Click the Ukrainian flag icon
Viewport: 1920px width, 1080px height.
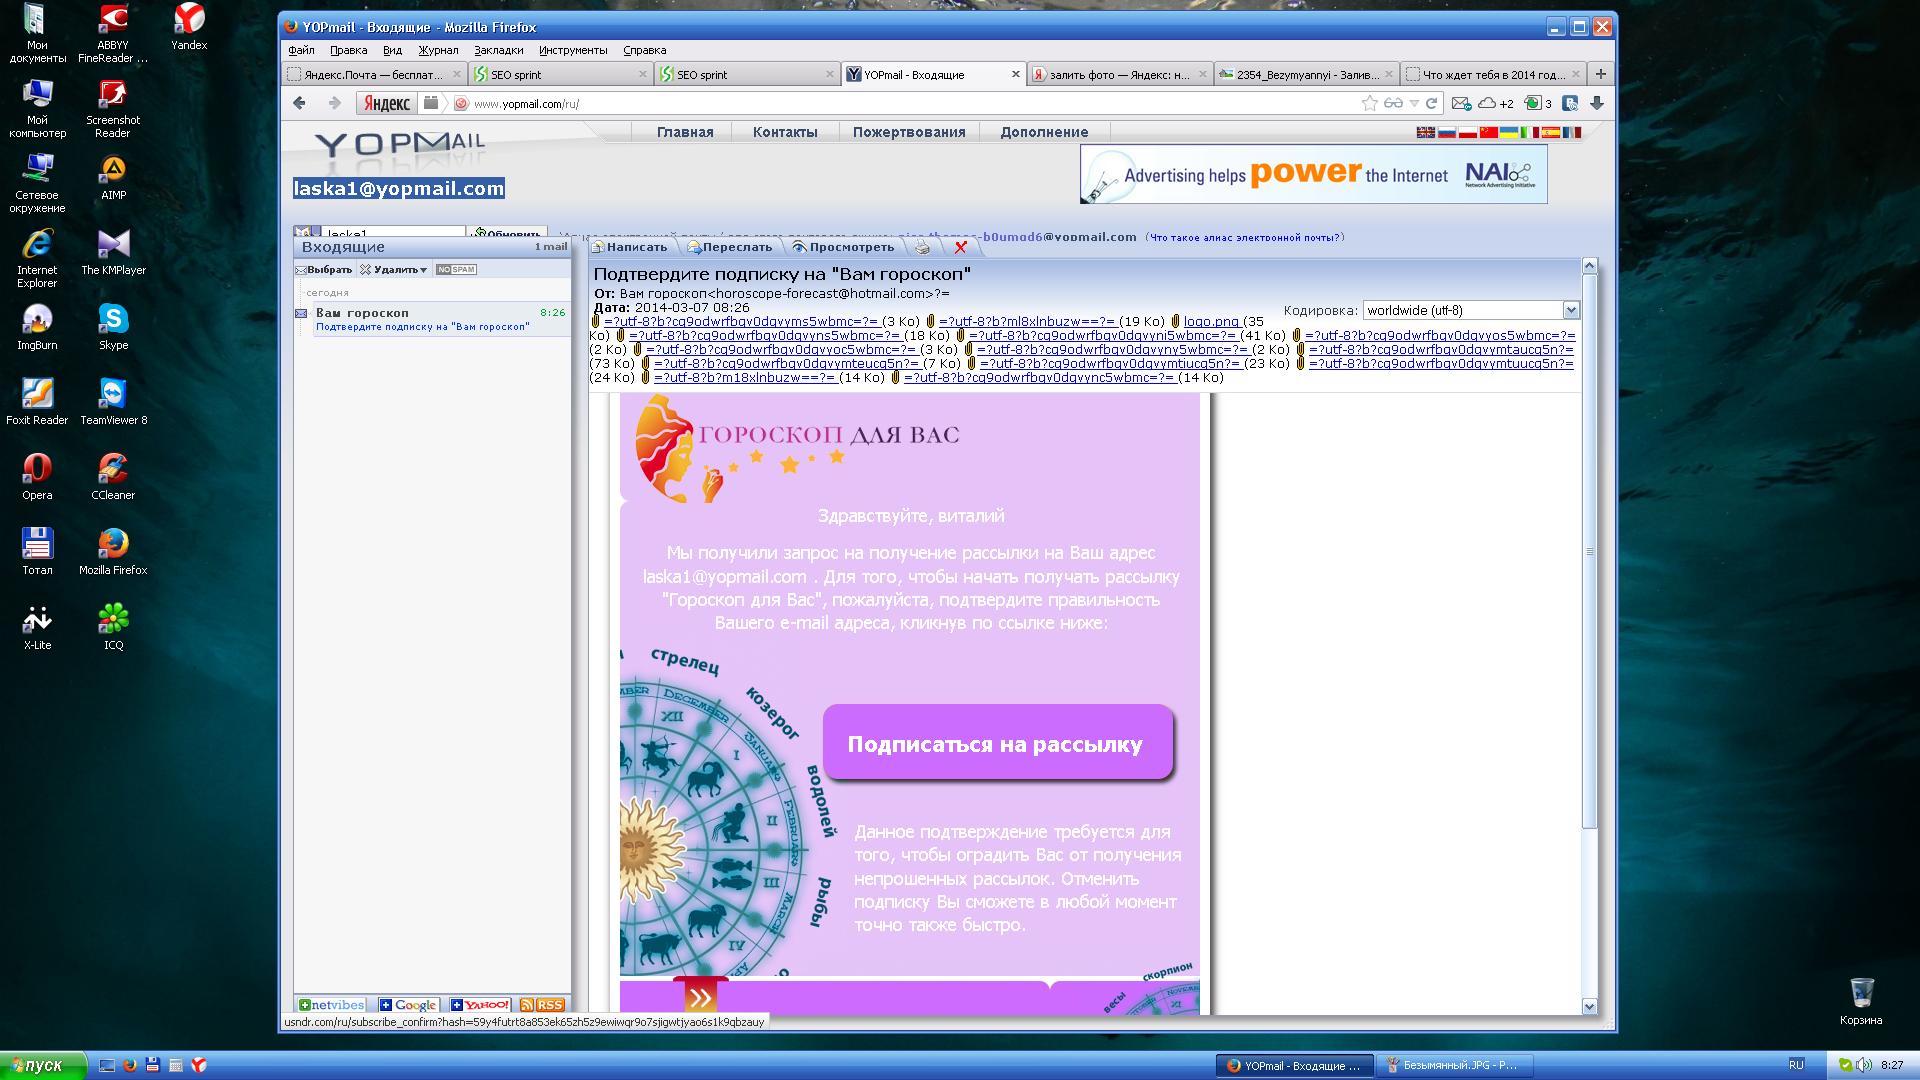tap(1508, 132)
